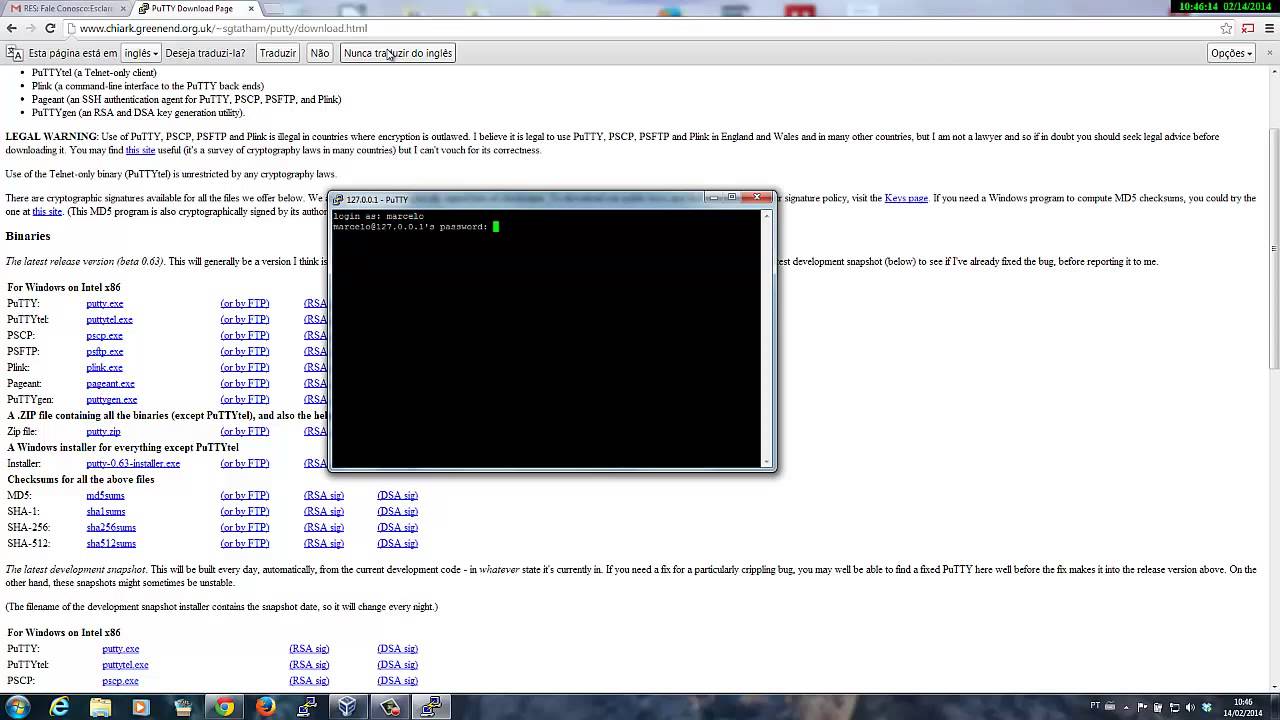The image size is (1280, 720).
Task: Open the md5sums link
Action: [105, 495]
